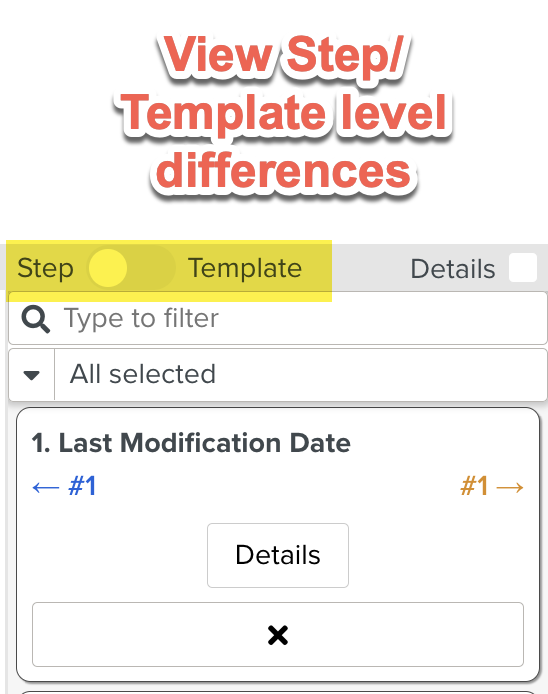Screen dimensions: 548x694
Task: Click the Details text label beside the checkbox
Action: [x=453, y=269]
